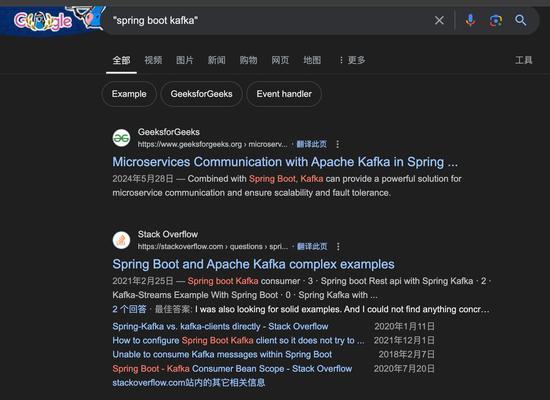Select the 全部 results tab
Screen dimensions: 550x400
121,60
